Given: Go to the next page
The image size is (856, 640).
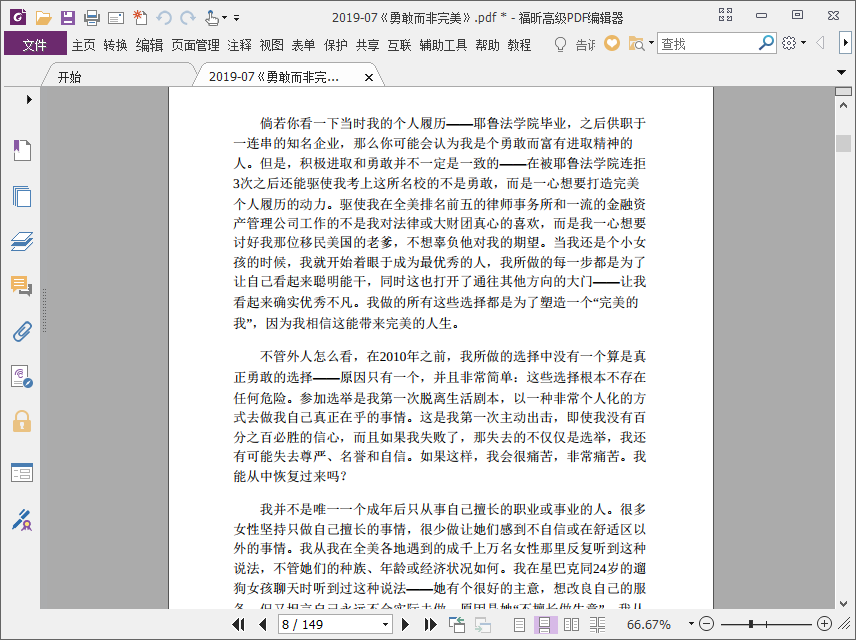Looking at the screenshot, I should coord(405,624).
